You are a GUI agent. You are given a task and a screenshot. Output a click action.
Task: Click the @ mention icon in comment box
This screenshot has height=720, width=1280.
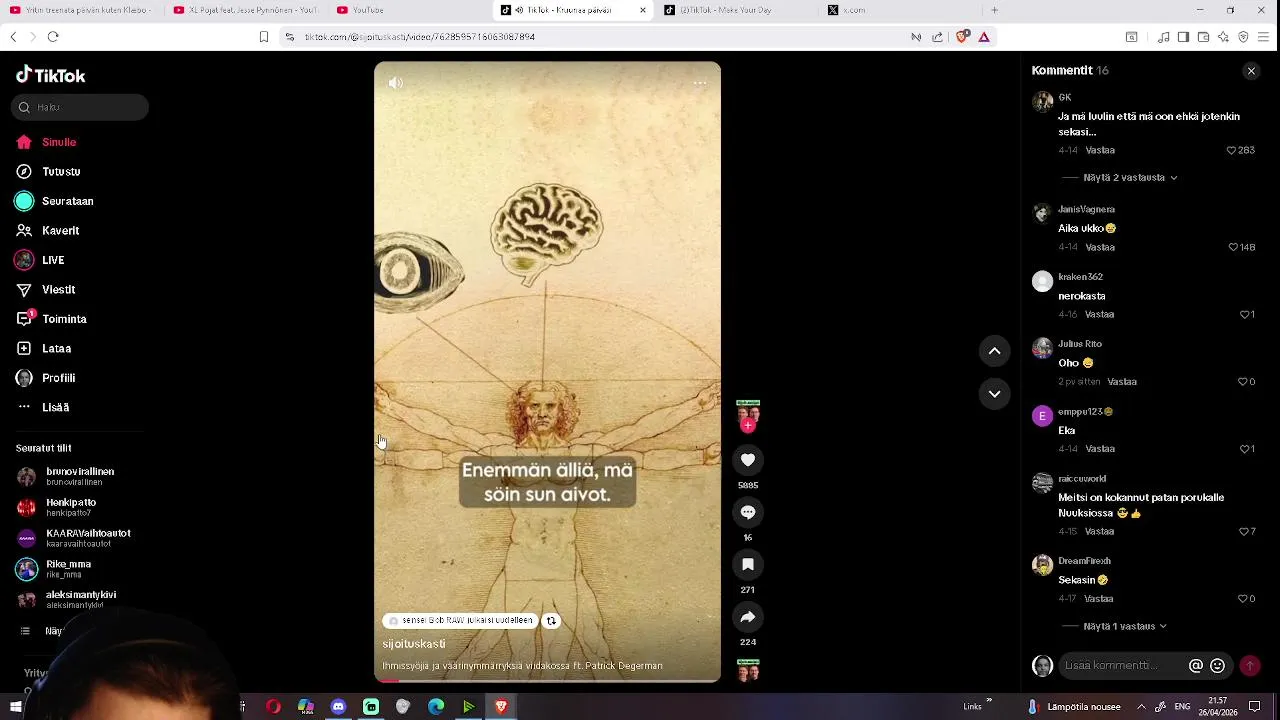1195,666
